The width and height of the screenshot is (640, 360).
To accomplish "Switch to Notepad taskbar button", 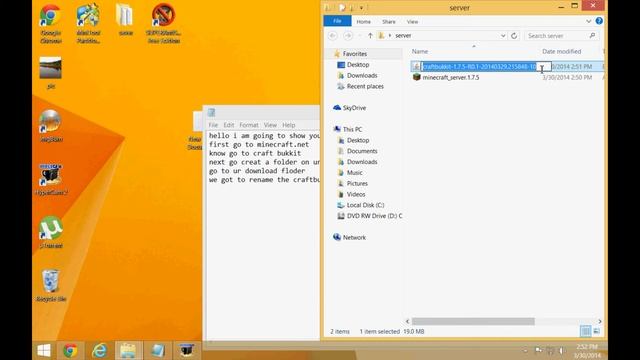I will pos(158,350).
